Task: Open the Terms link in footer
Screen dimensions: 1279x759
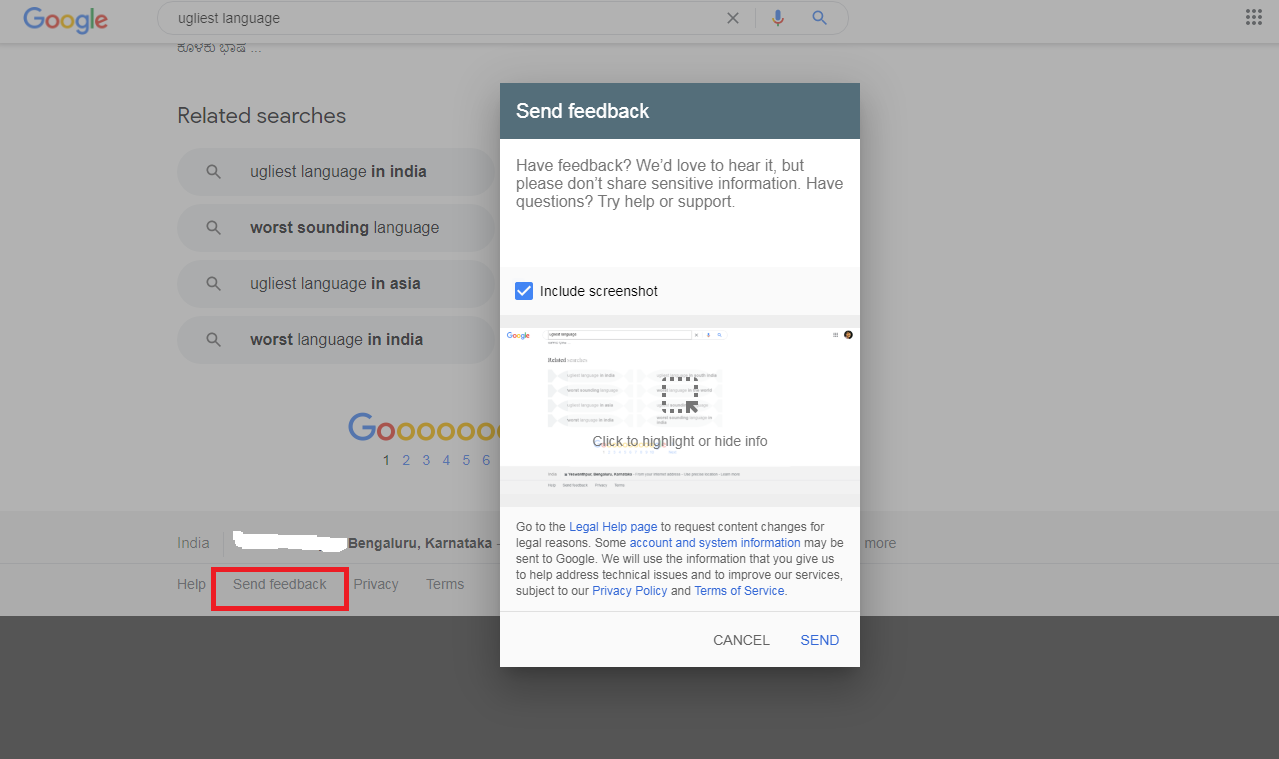Action: [445, 584]
